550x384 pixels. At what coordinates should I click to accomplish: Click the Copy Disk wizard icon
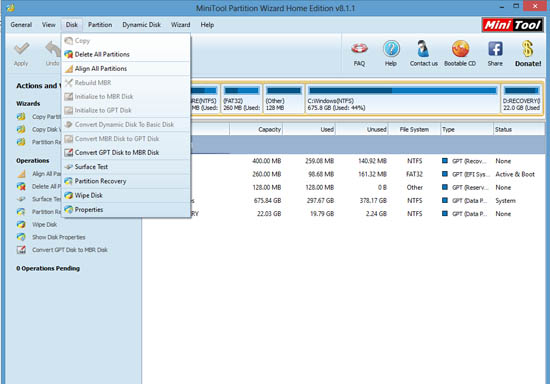point(21,129)
